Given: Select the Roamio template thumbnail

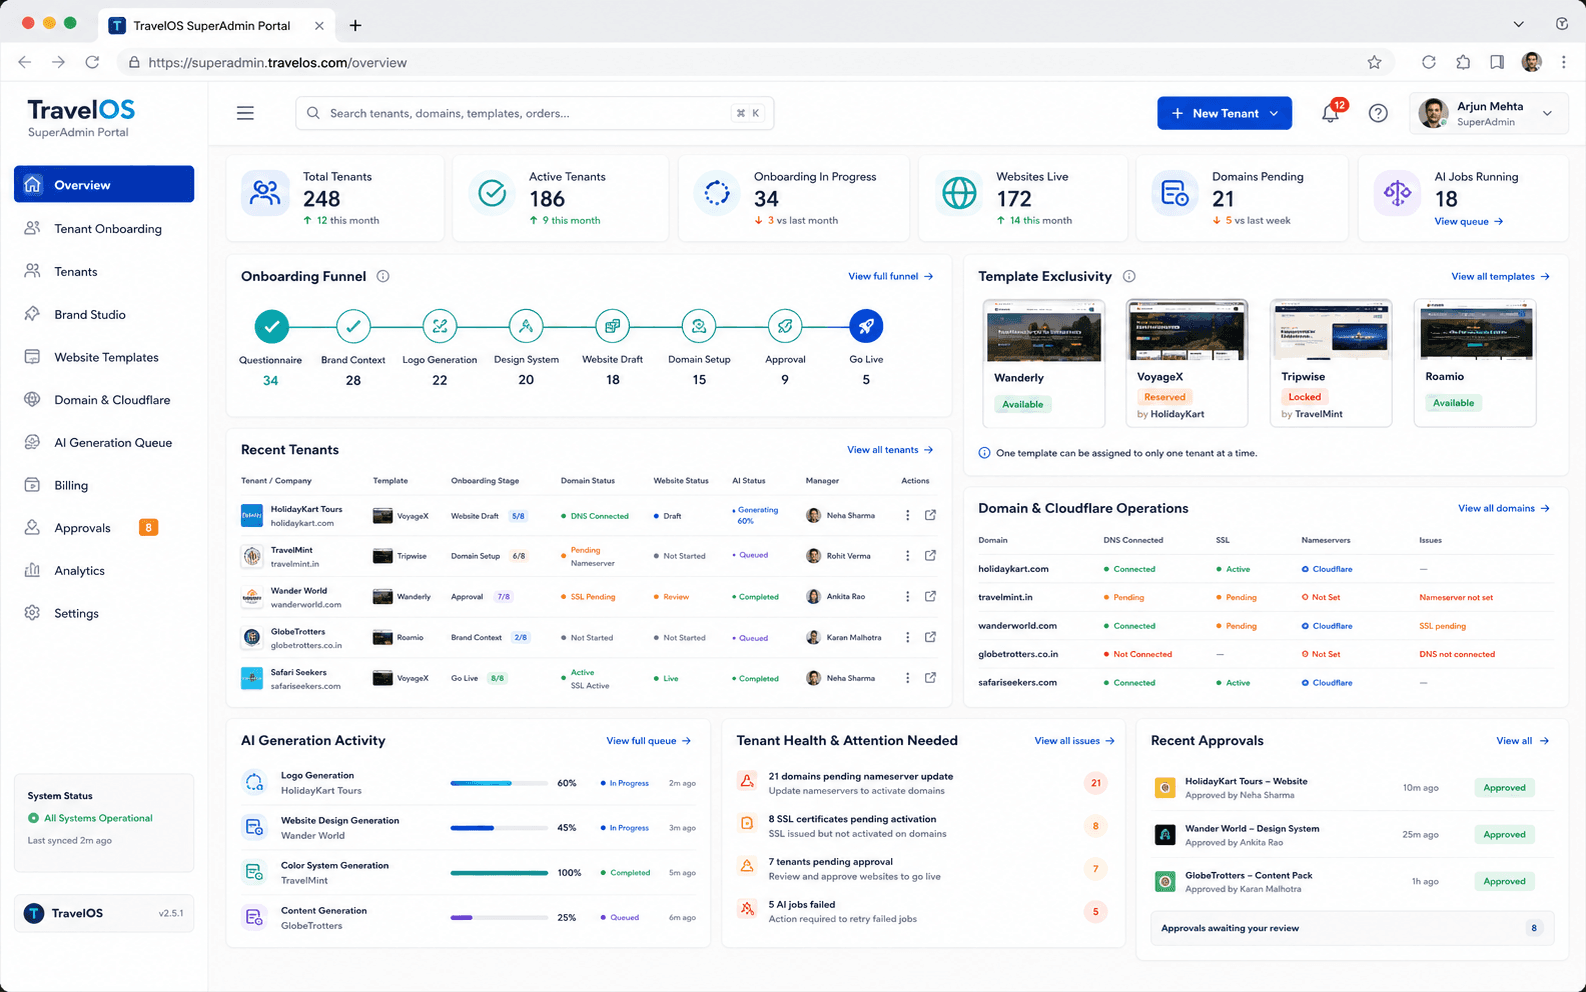Looking at the screenshot, I should 1475,330.
